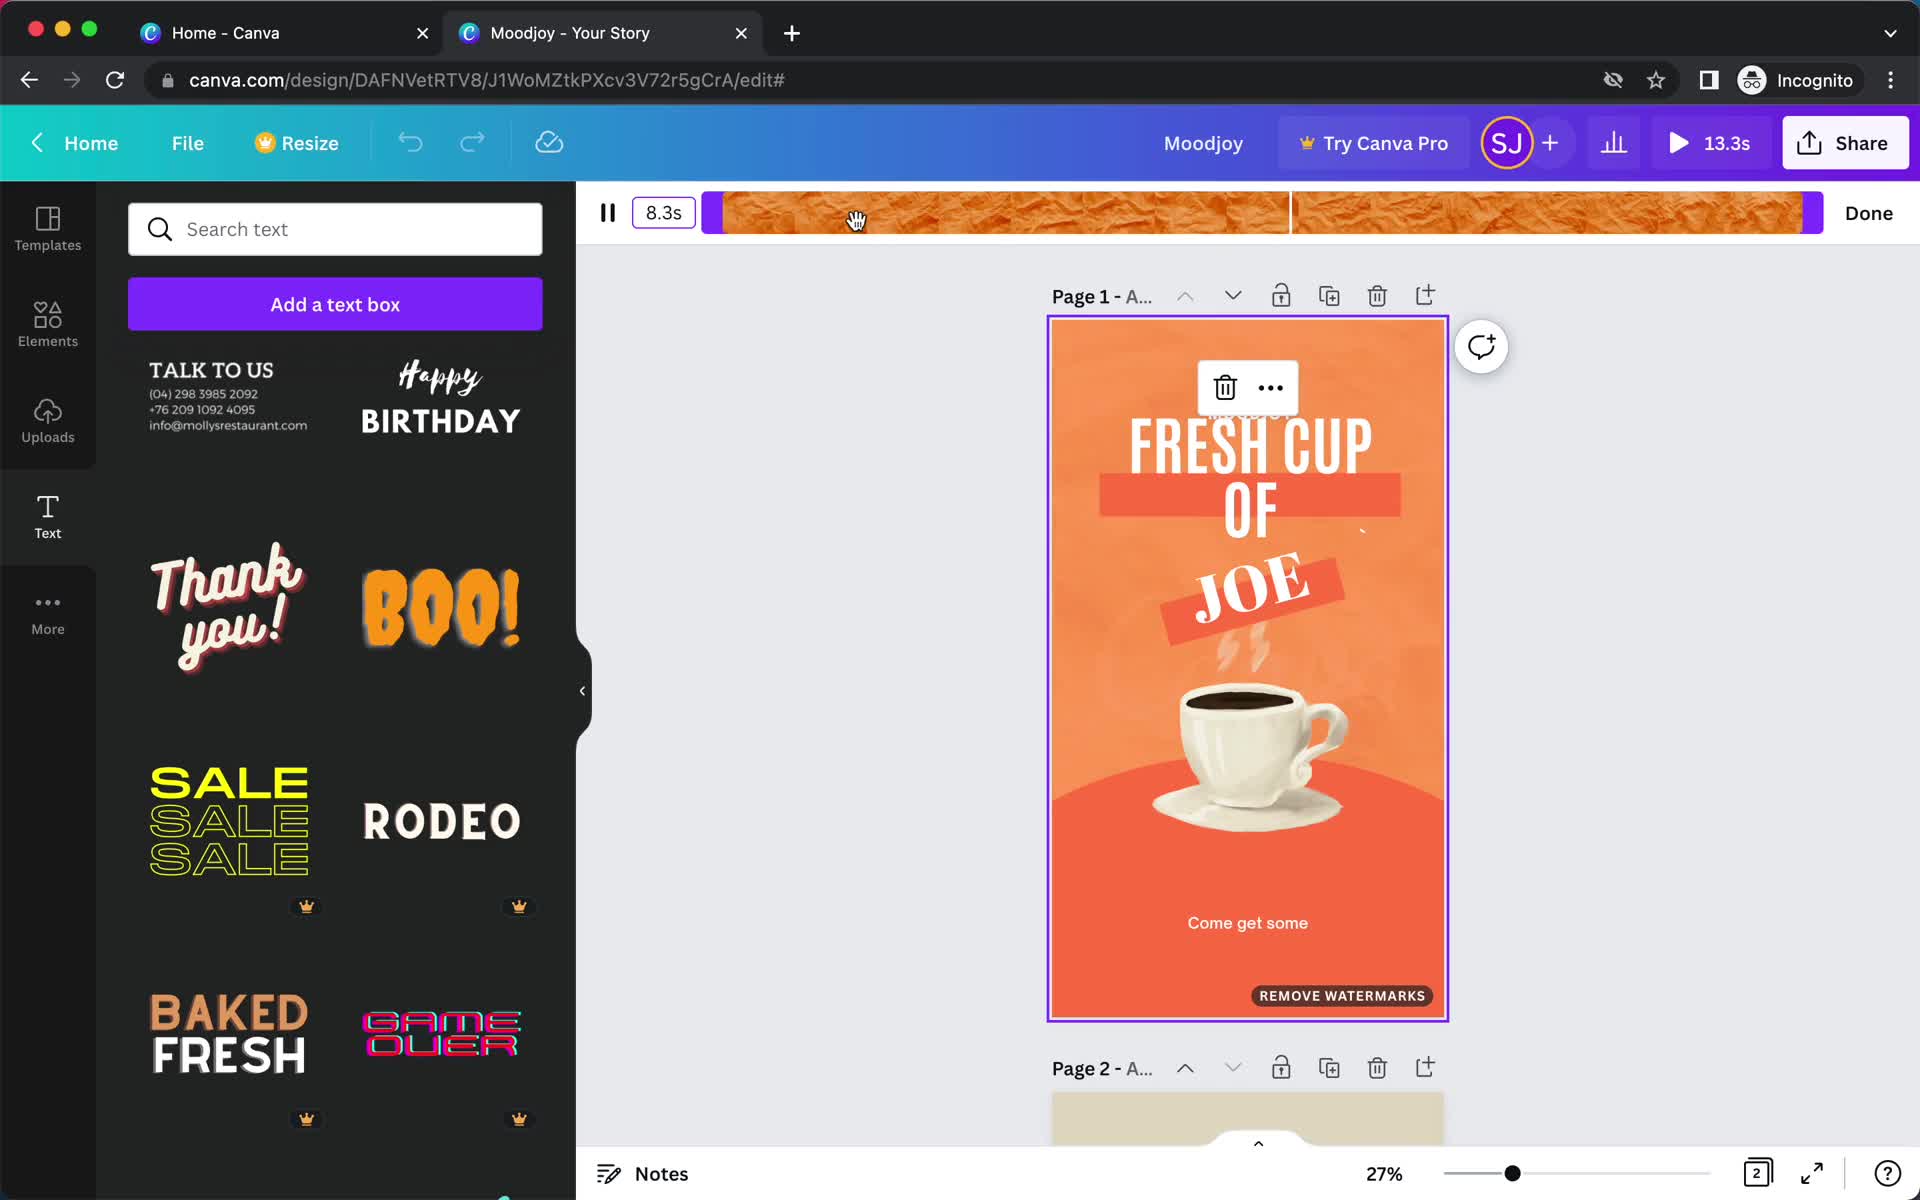This screenshot has height=1200, width=1920.
Task: Click the save to cloud icon in toolbar
Action: pos(549,144)
